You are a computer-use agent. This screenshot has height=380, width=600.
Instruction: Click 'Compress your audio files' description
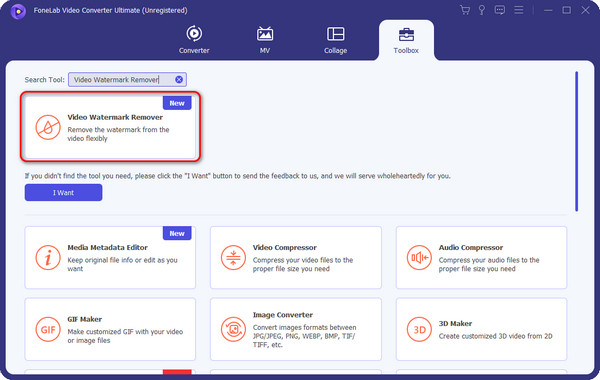point(489,264)
